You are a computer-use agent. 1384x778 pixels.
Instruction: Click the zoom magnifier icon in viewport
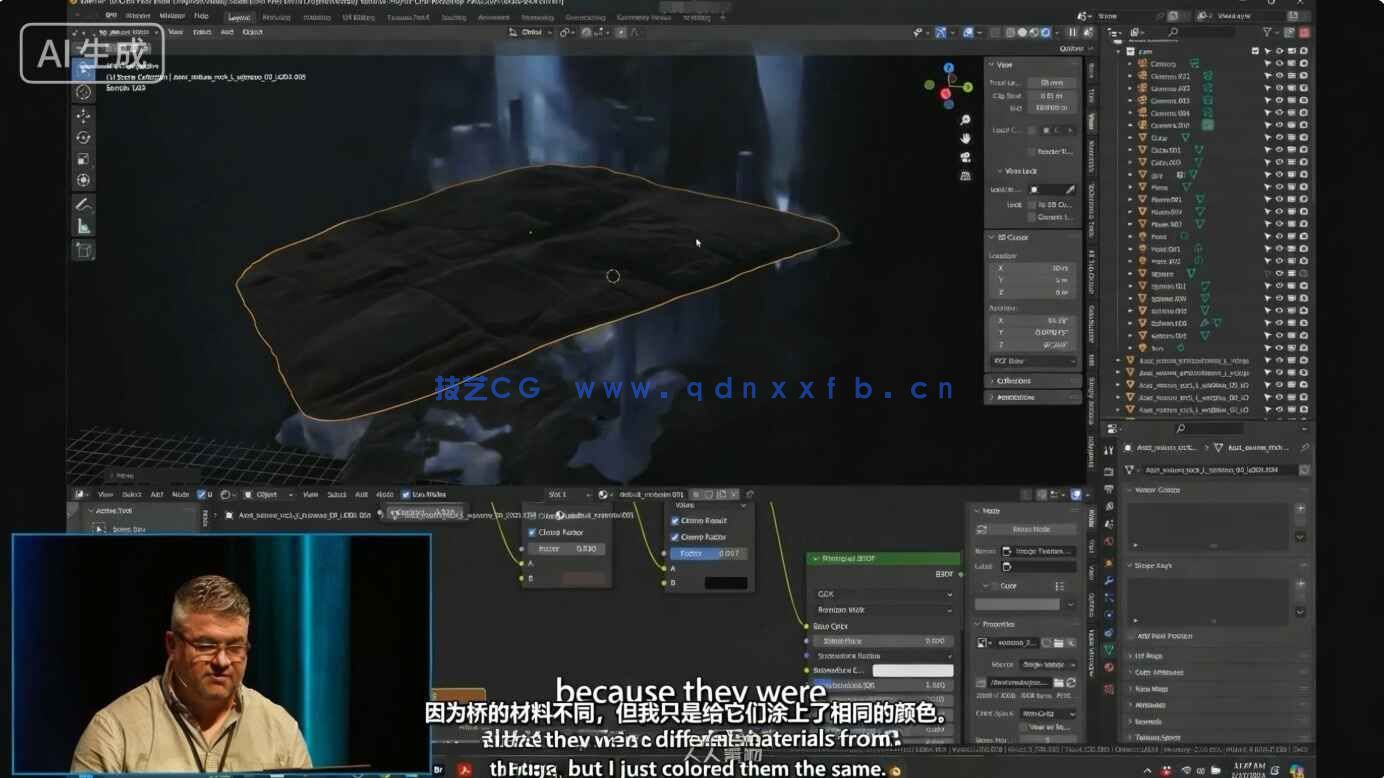pyautogui.click(x=965, y=120)
